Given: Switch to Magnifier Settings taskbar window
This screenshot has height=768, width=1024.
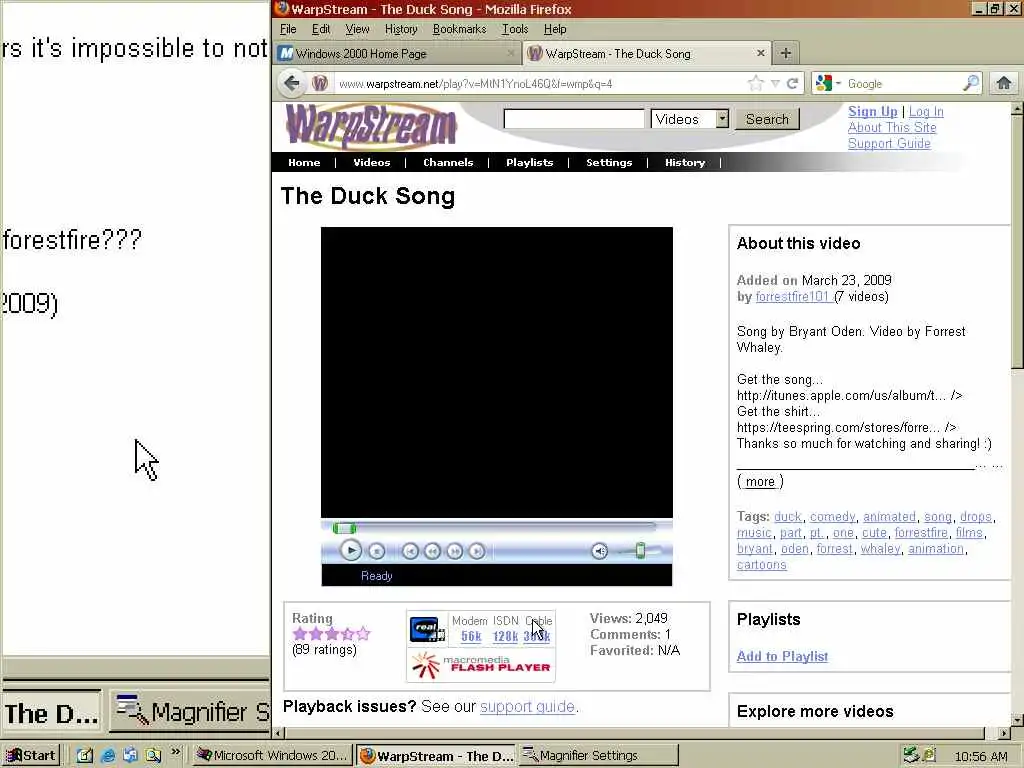Looking at the screenshot, I should click(598, 756).
